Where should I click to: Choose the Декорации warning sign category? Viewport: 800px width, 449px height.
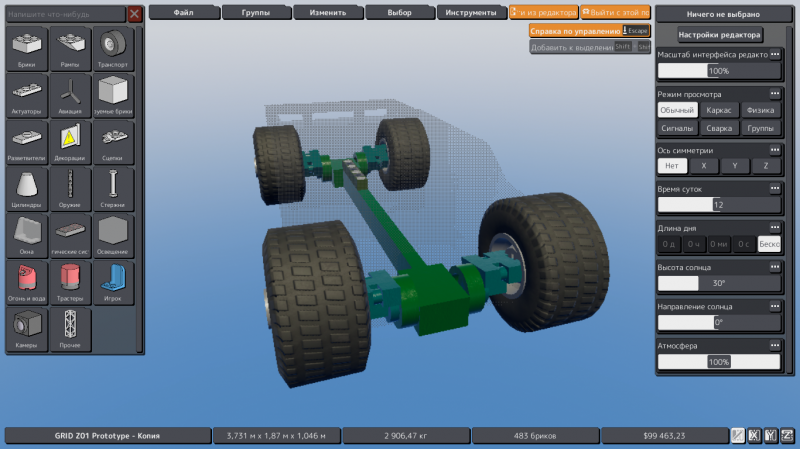click(70, 143)
